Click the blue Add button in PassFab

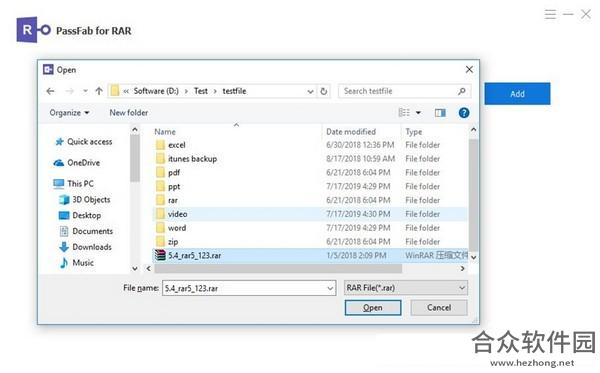coord(517,94)
